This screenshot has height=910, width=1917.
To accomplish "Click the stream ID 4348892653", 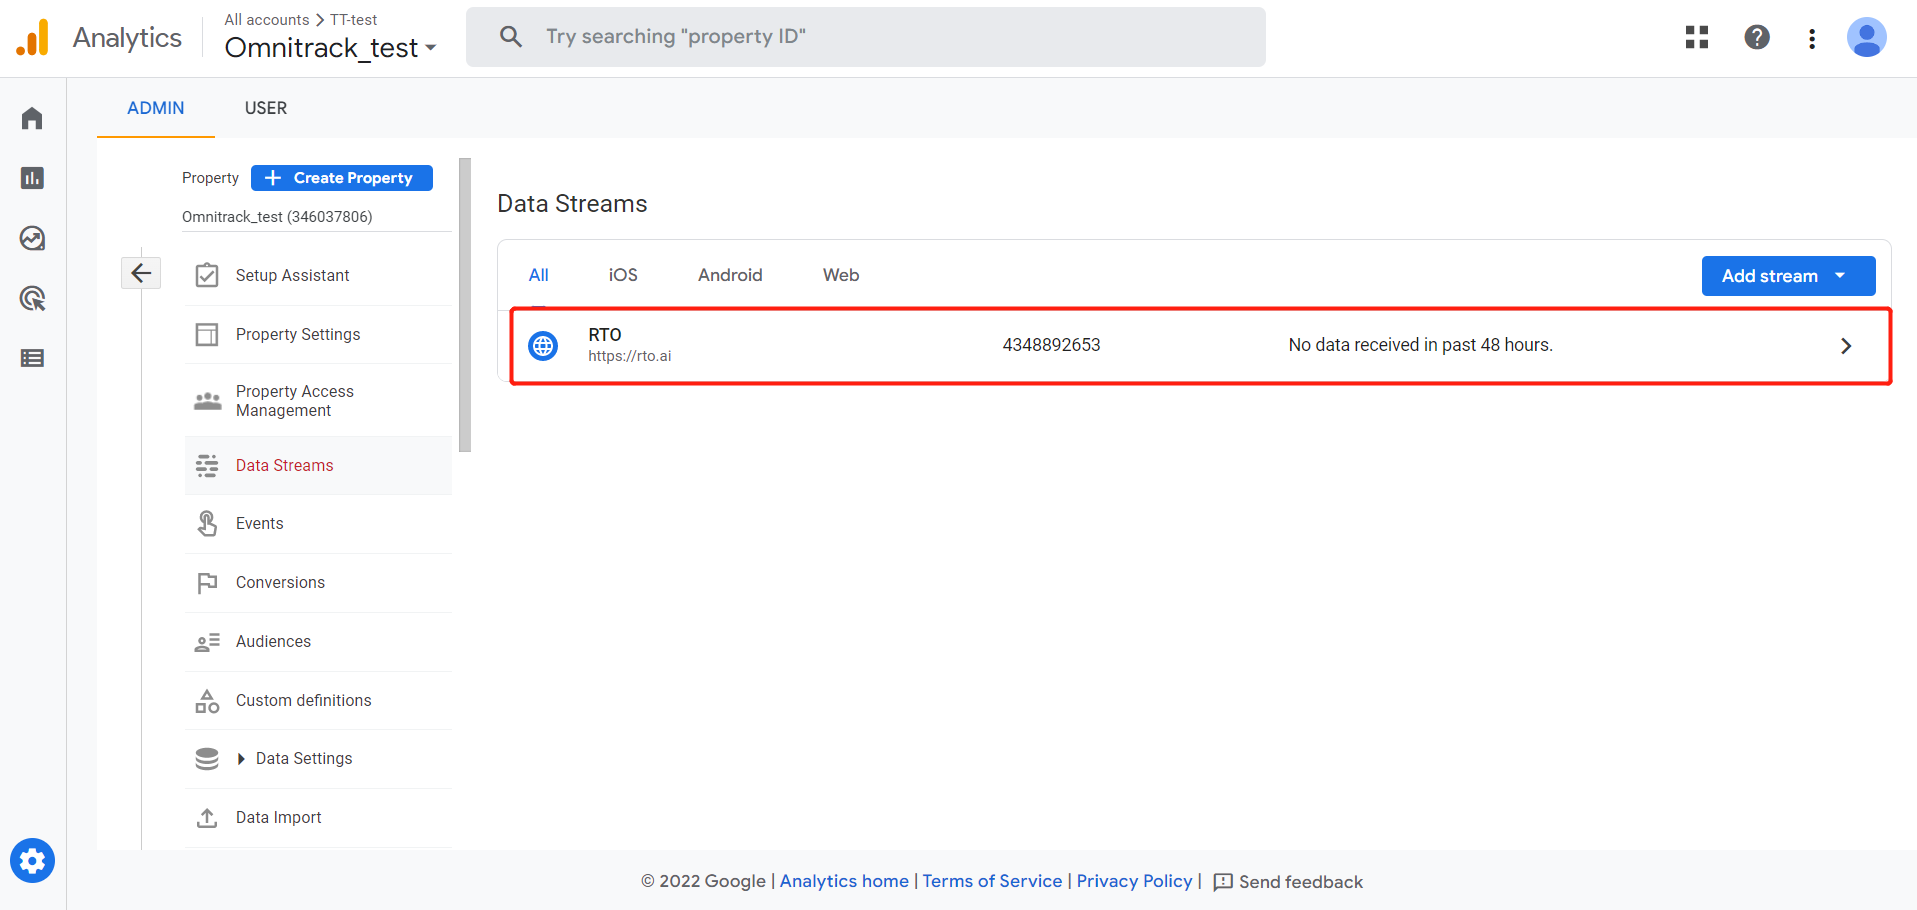I will [x=1051, y=345].
